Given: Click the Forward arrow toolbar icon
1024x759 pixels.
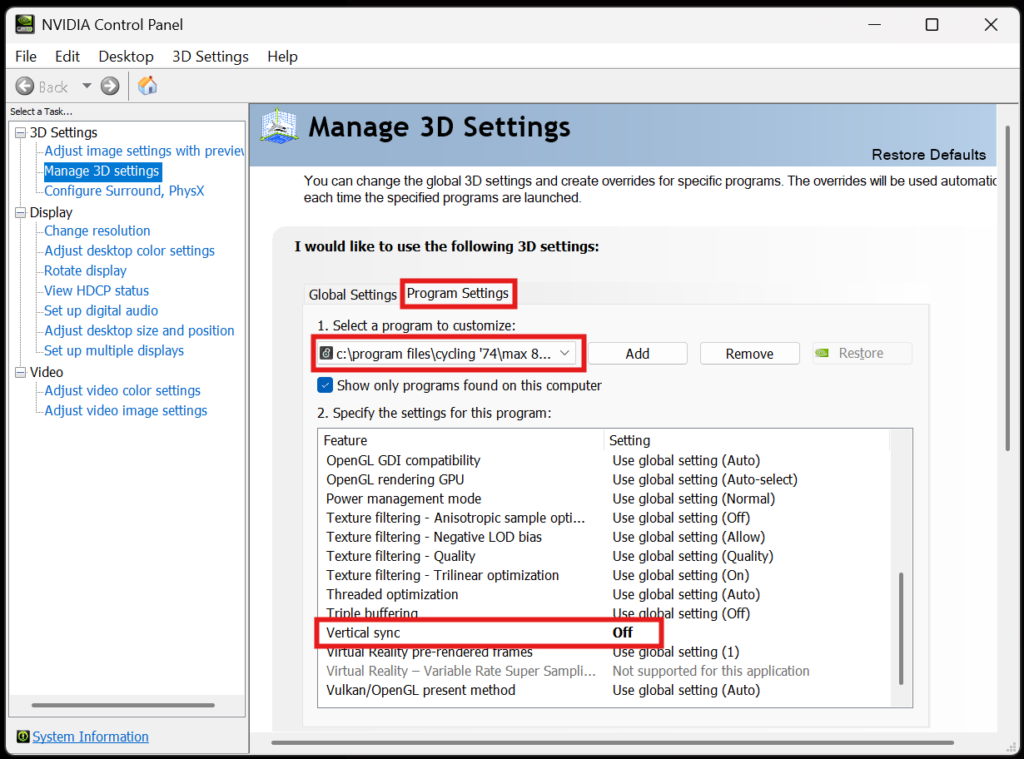Looking at the screenshot, I should coord(110,86).
